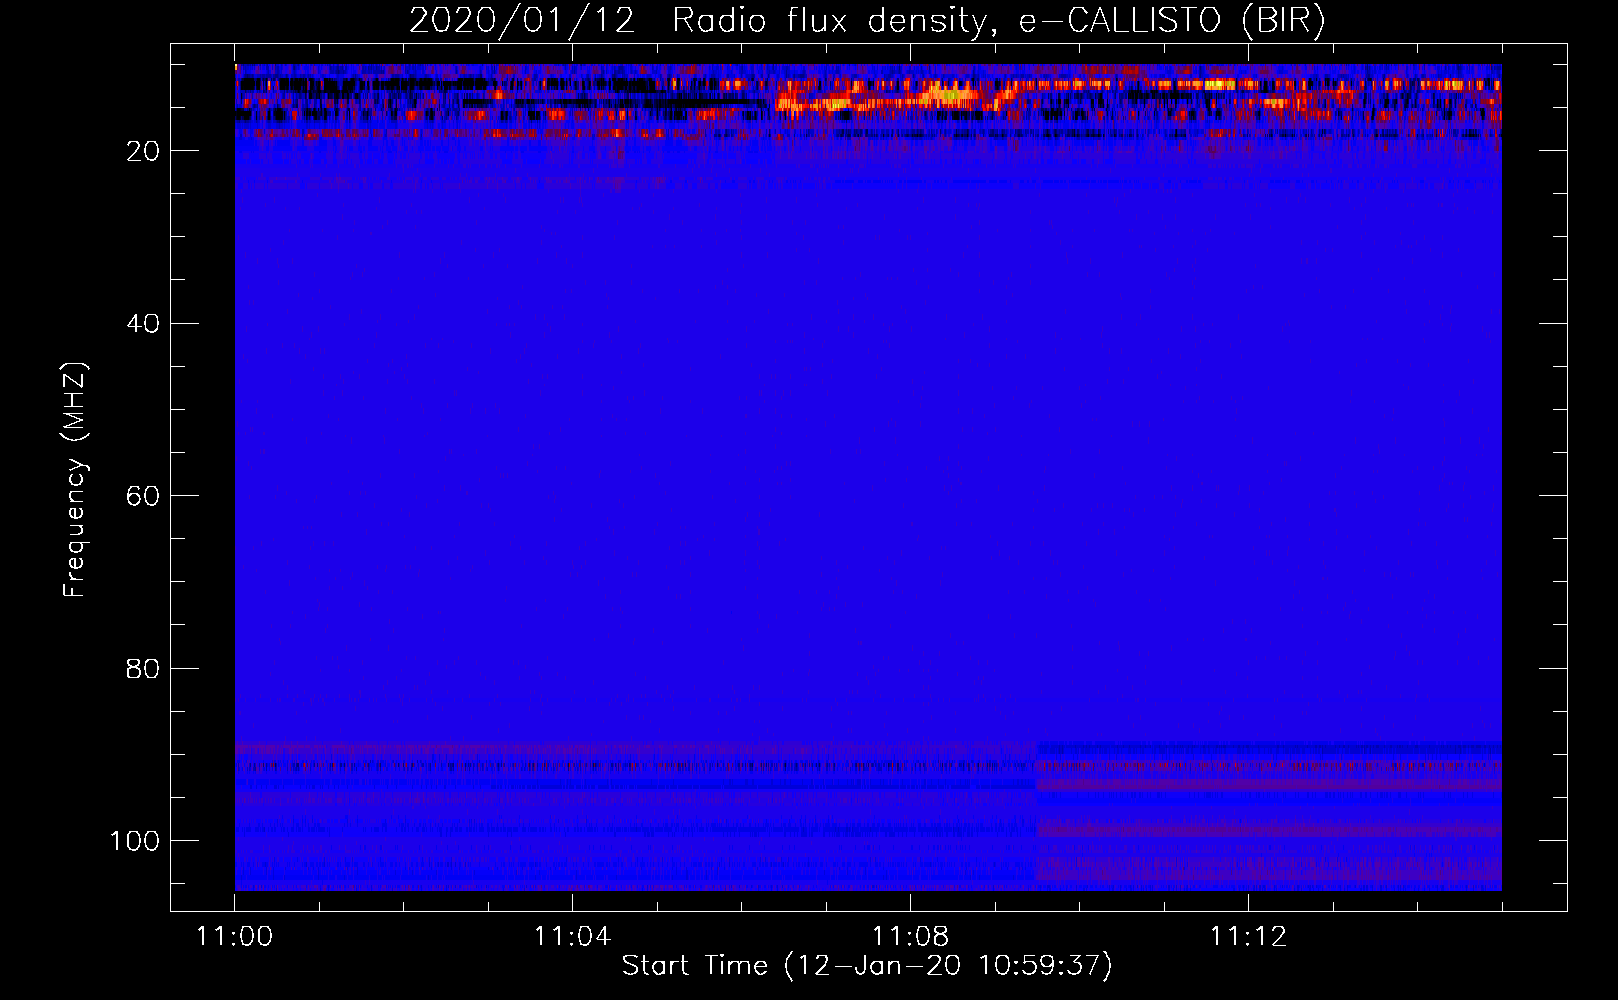Click the 'Frequency (MHZ)' axis label
1618x1000 pixels.
pyautogui.click(x=75, y=480)
